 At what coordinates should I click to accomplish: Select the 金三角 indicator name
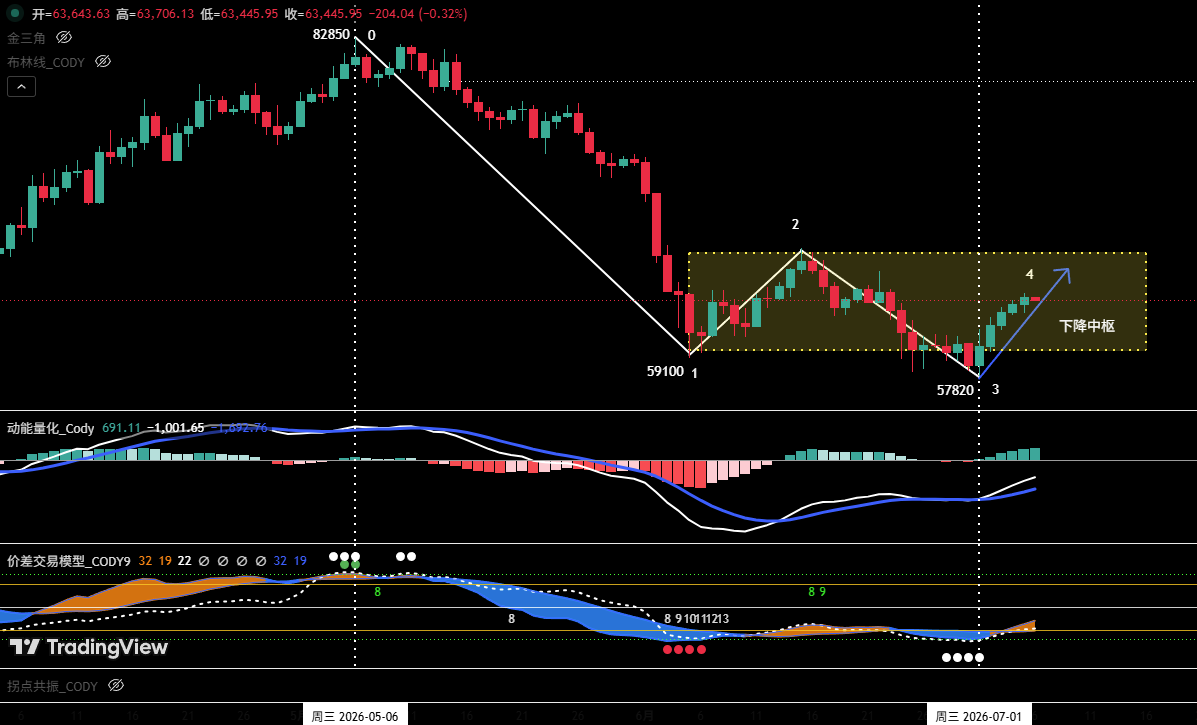point(27,37)
